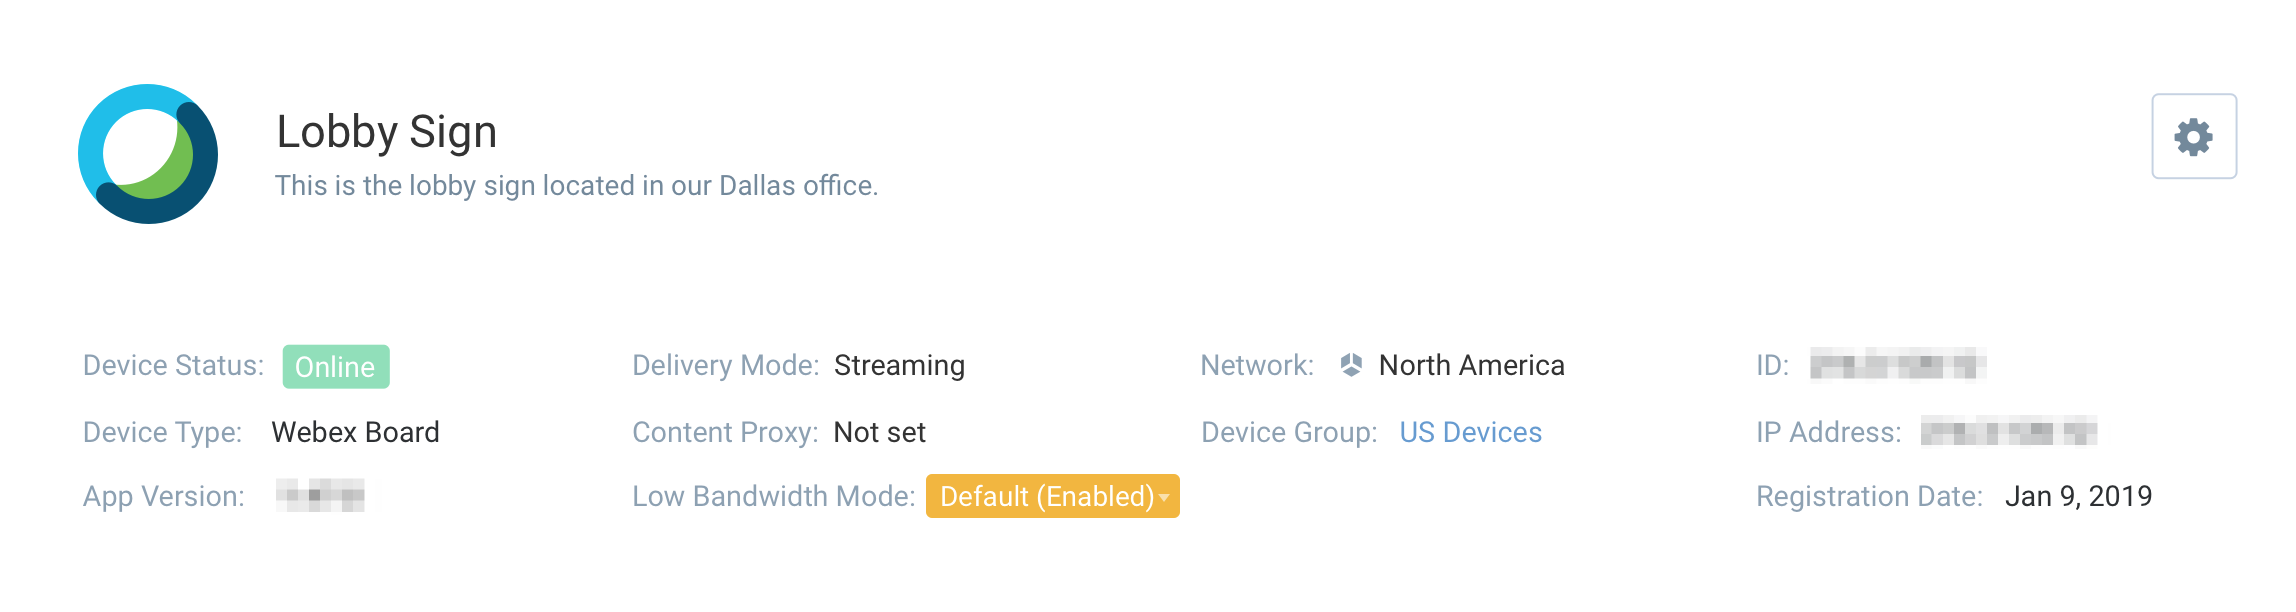Click the Streaming delivery mode value
The image size is (2296, 612).
pyautogui.click(x=899, y=366)
